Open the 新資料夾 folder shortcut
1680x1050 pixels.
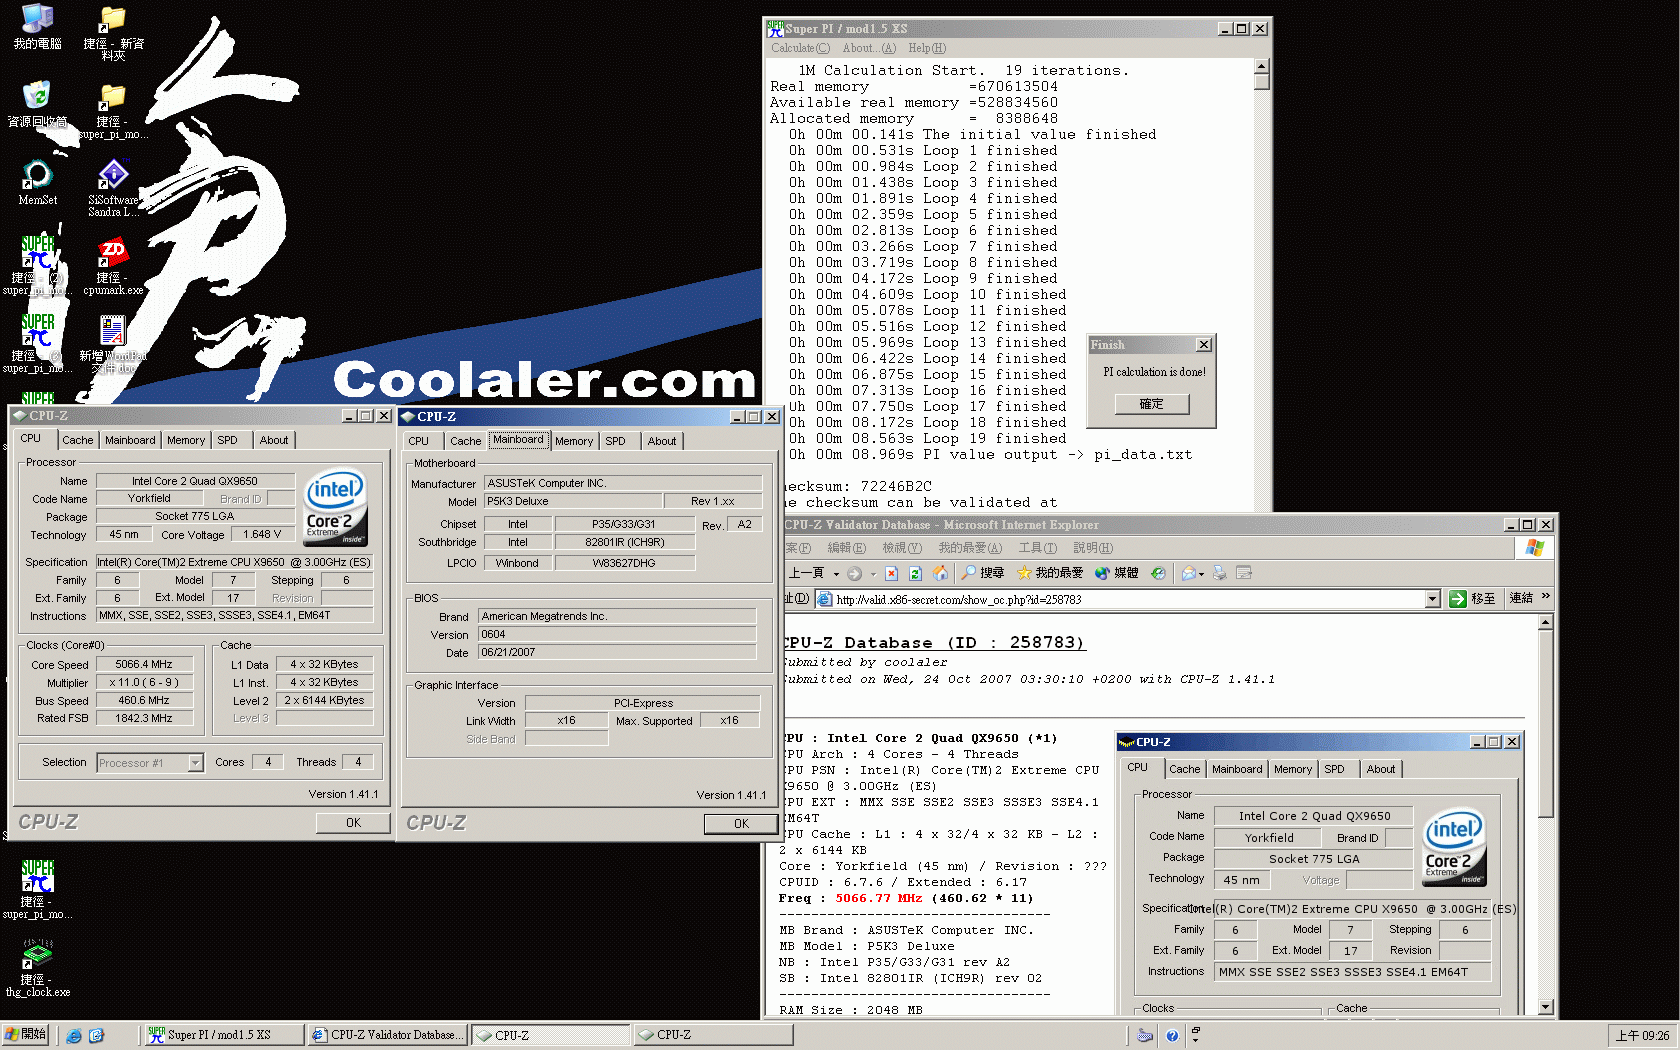[x=113, y=32]
